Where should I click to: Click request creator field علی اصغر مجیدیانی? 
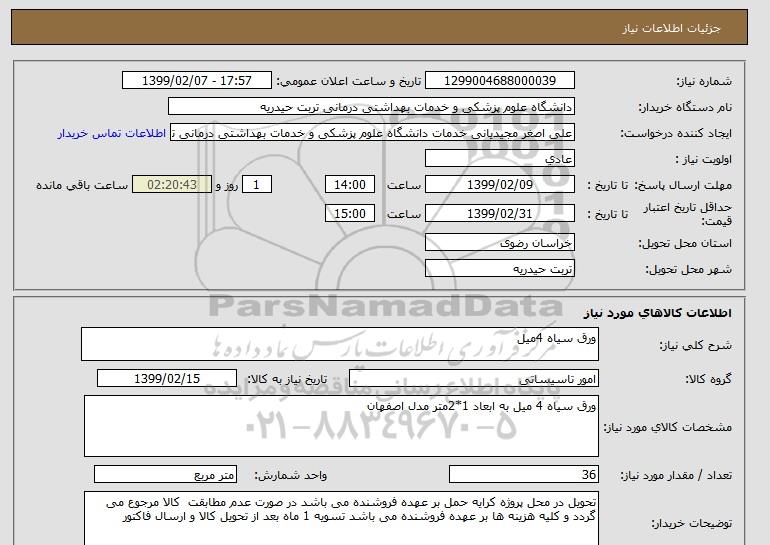tap(372, 133)
